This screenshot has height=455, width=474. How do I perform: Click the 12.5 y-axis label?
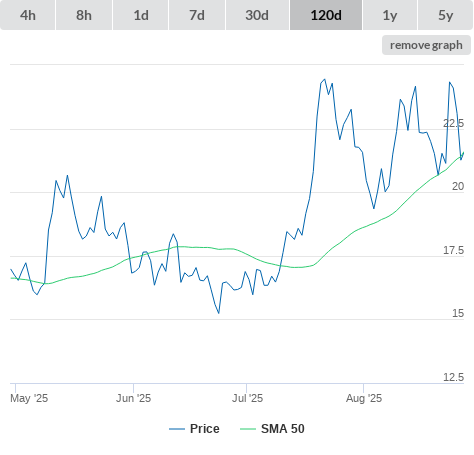(x=453, y=377)
